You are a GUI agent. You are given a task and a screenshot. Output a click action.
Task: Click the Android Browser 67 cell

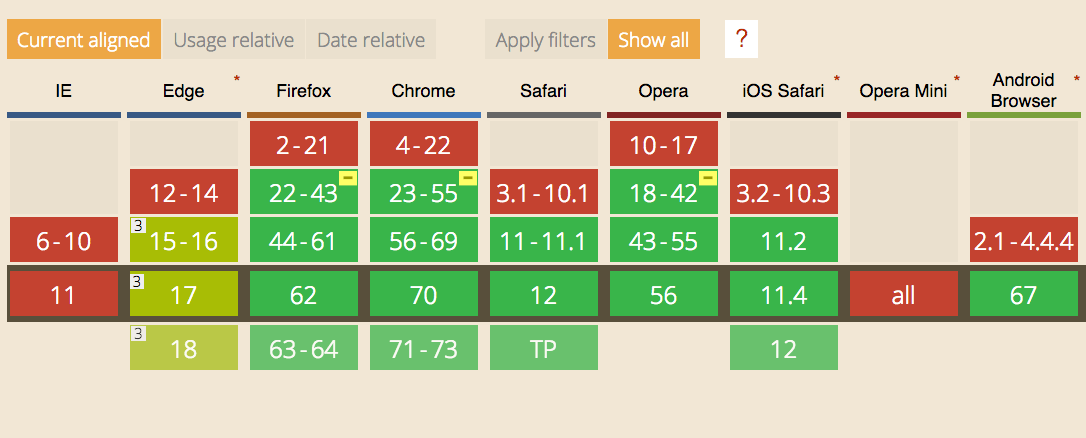pyautogui.click(x=1024, y=295)
